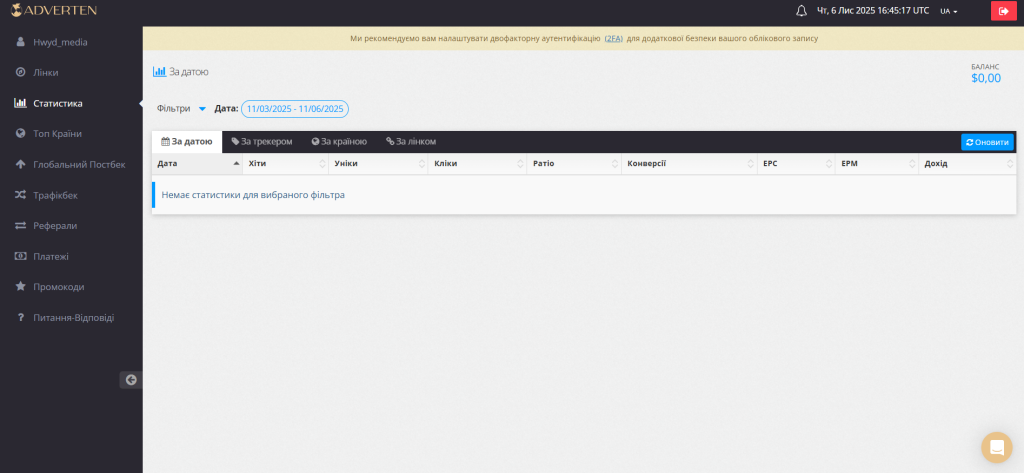
Task: Open Платежі page in sidebar
Action: click(x=50, y=256)
